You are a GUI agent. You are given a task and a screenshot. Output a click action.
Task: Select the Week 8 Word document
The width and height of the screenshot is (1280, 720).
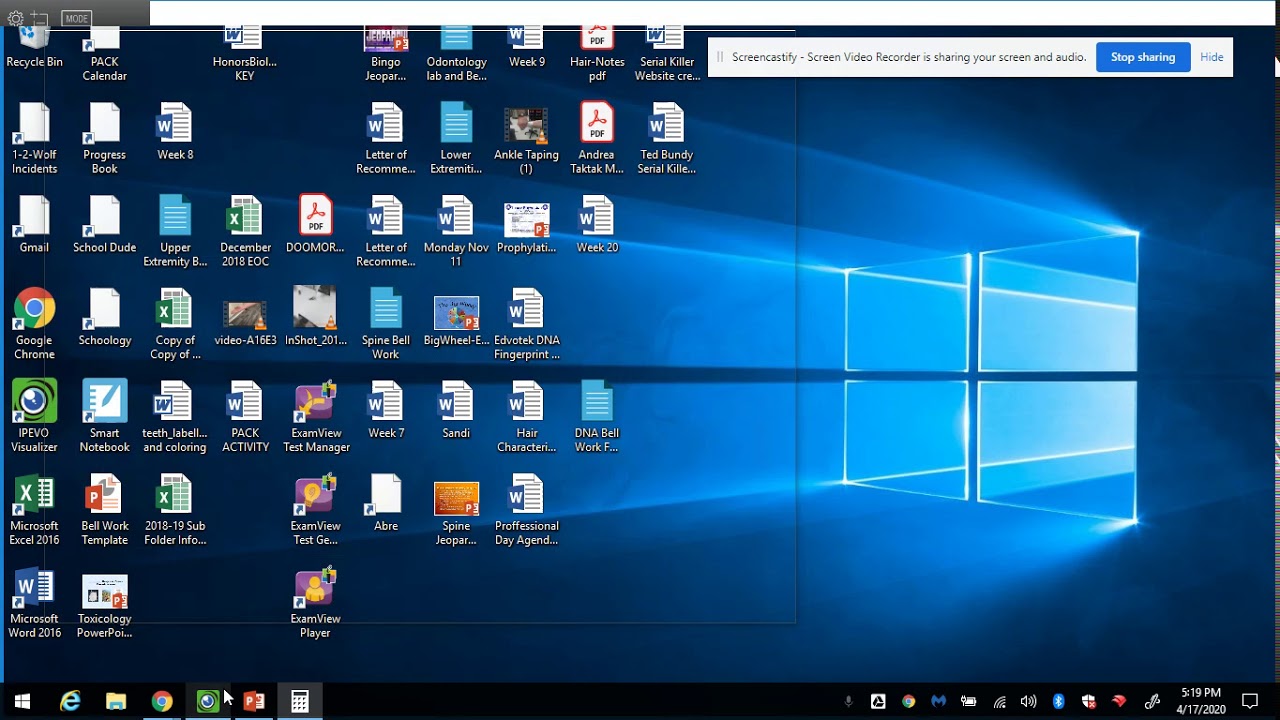pyautogui.click(x=175, y=132)
